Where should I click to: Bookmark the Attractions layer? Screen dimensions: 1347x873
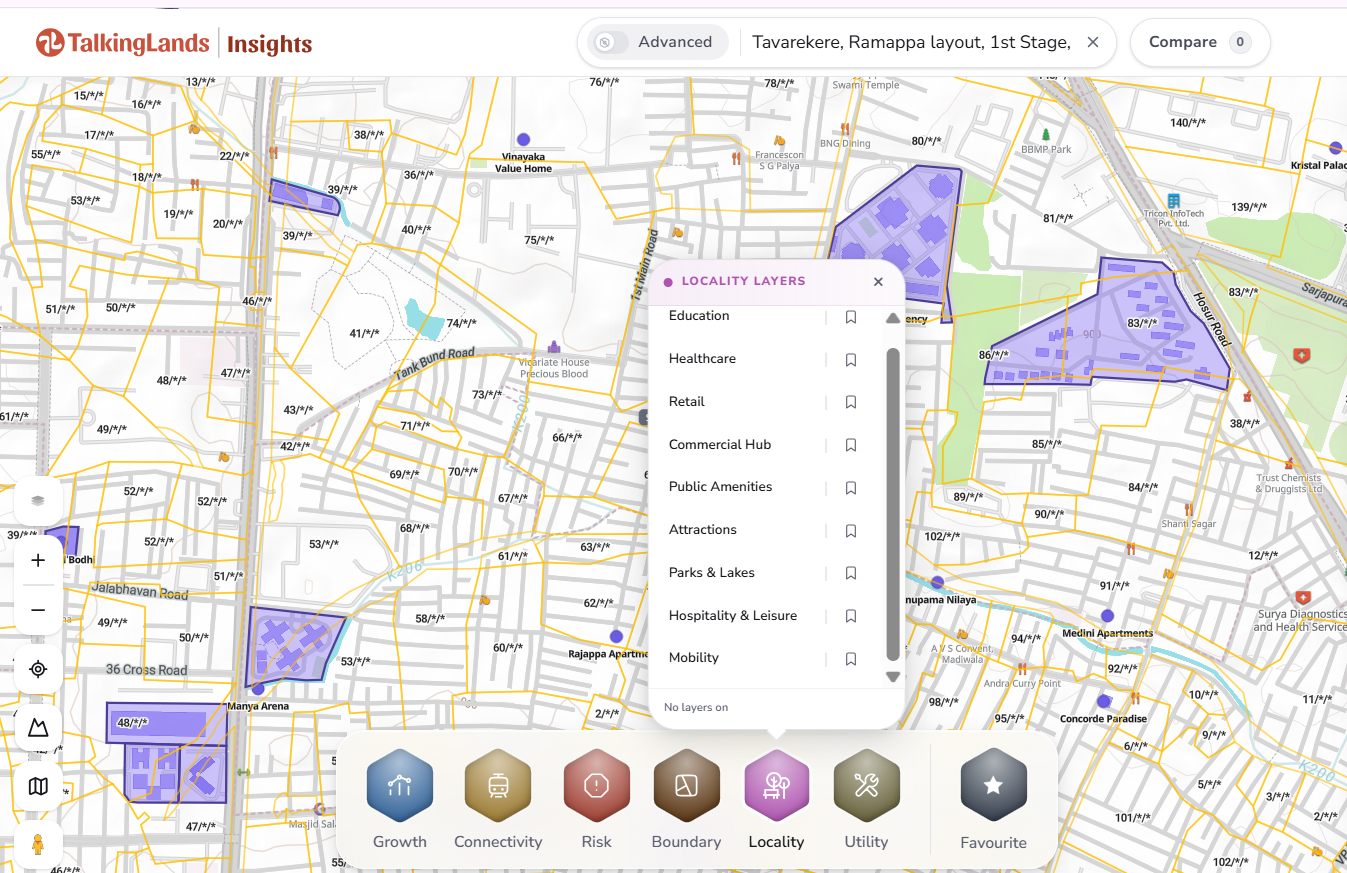click(851, 531)
